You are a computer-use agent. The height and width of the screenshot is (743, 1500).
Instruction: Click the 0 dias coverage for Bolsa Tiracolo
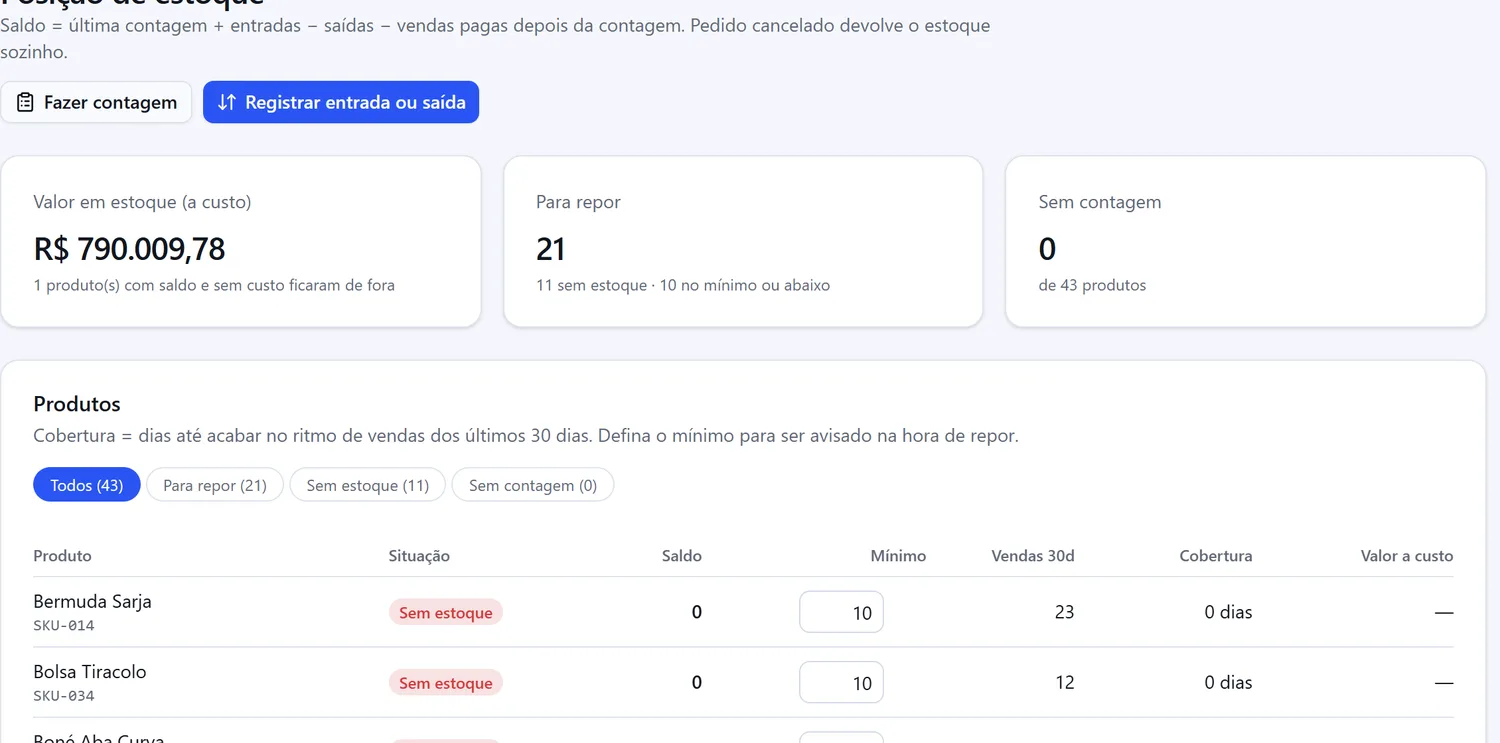[1228, 683]
